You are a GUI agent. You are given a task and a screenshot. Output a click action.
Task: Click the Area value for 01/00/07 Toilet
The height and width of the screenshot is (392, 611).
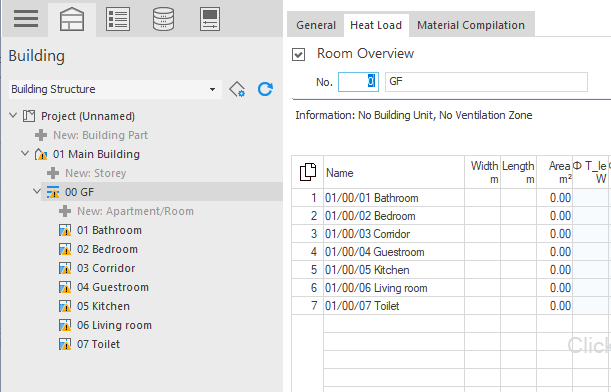pos(554,305)
